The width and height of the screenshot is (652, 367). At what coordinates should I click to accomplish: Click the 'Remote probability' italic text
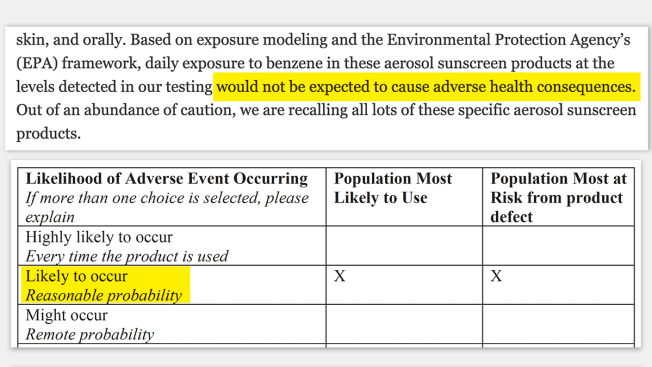click(89, 334)
